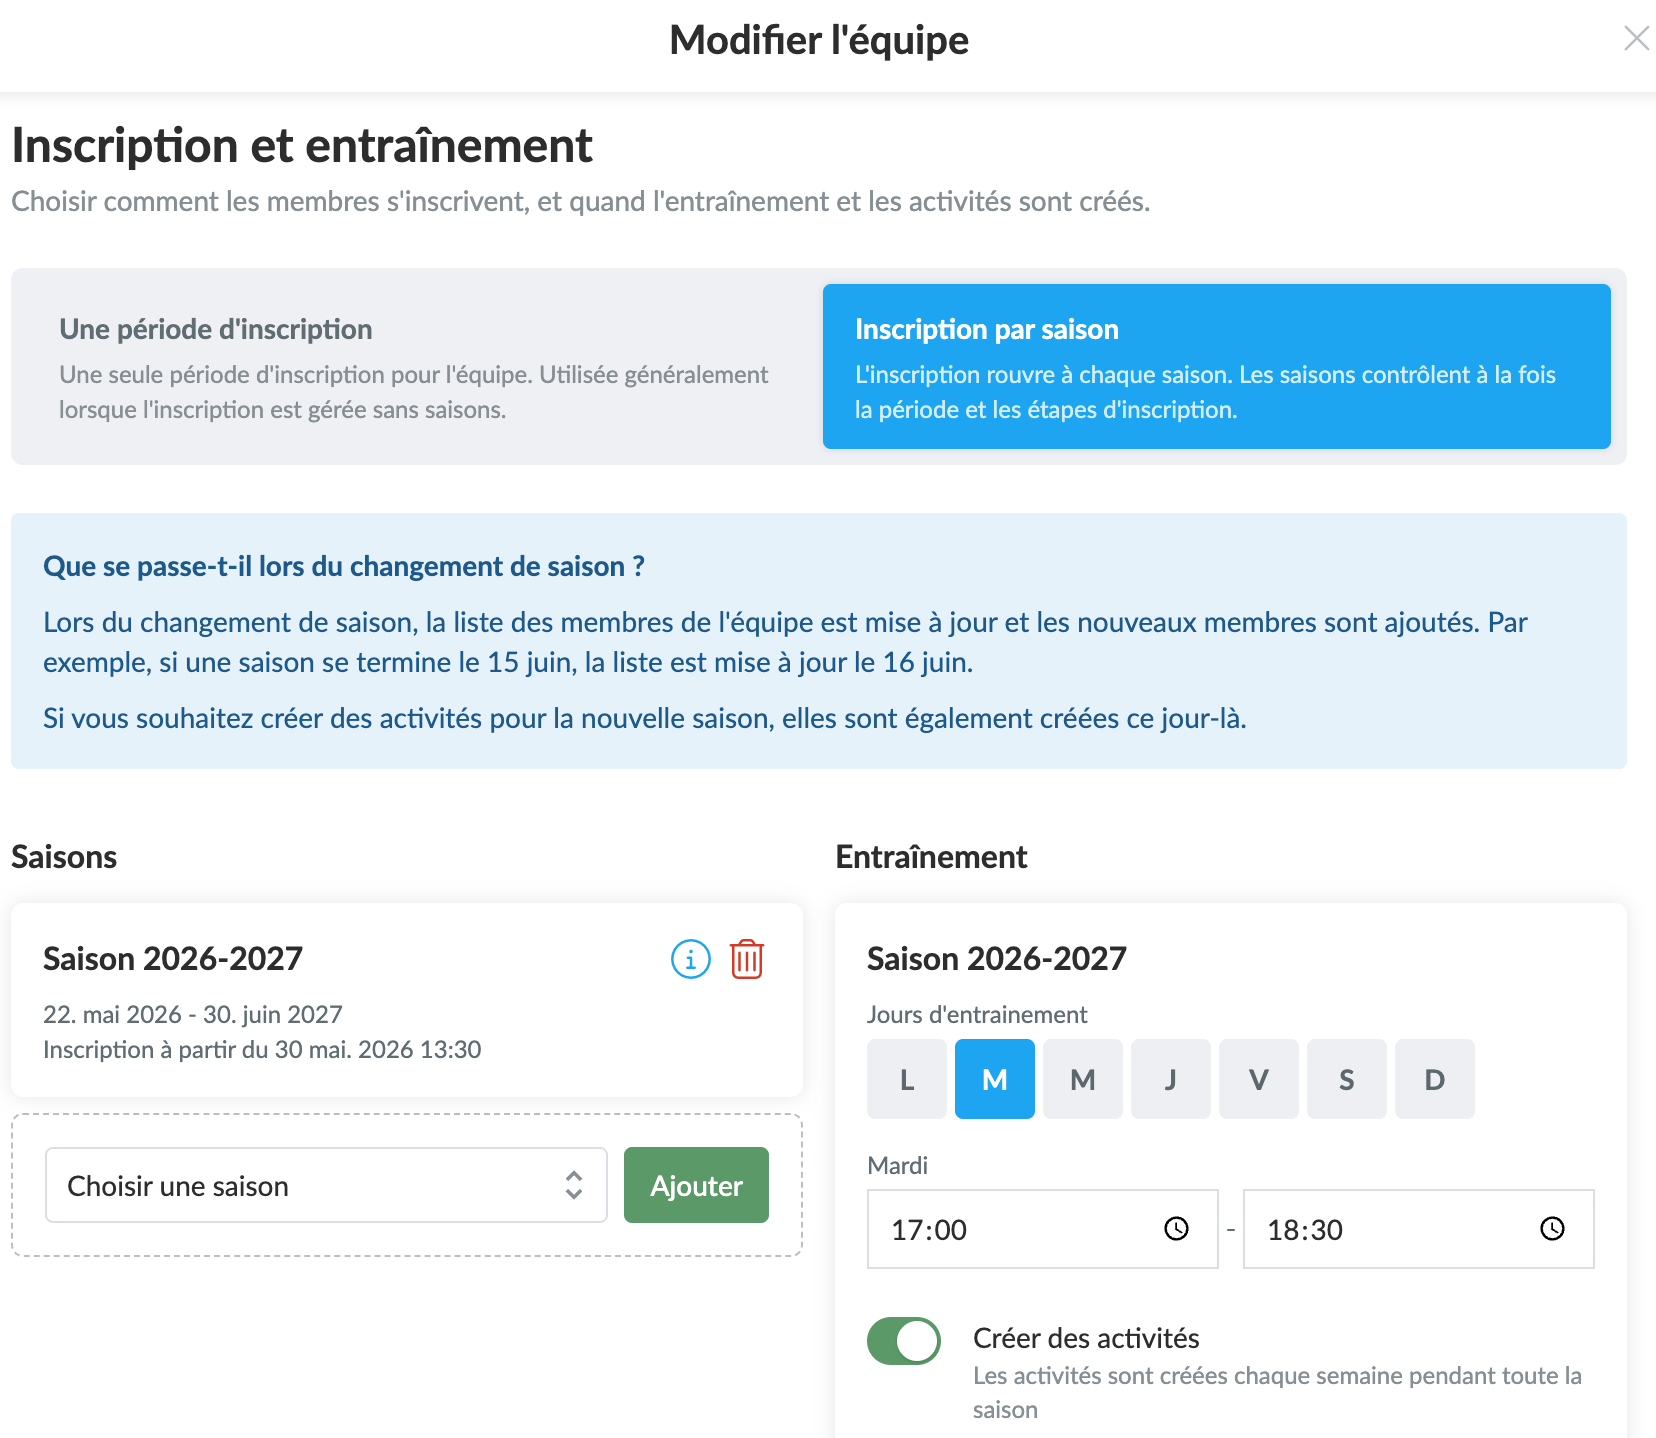Select the Inscription par saison option
1656x1438 pixels.
pos(1216,366)
